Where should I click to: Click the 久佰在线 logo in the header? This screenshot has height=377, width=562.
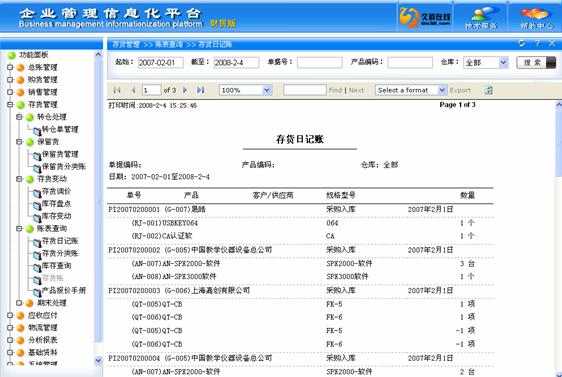tap(425, 17)
